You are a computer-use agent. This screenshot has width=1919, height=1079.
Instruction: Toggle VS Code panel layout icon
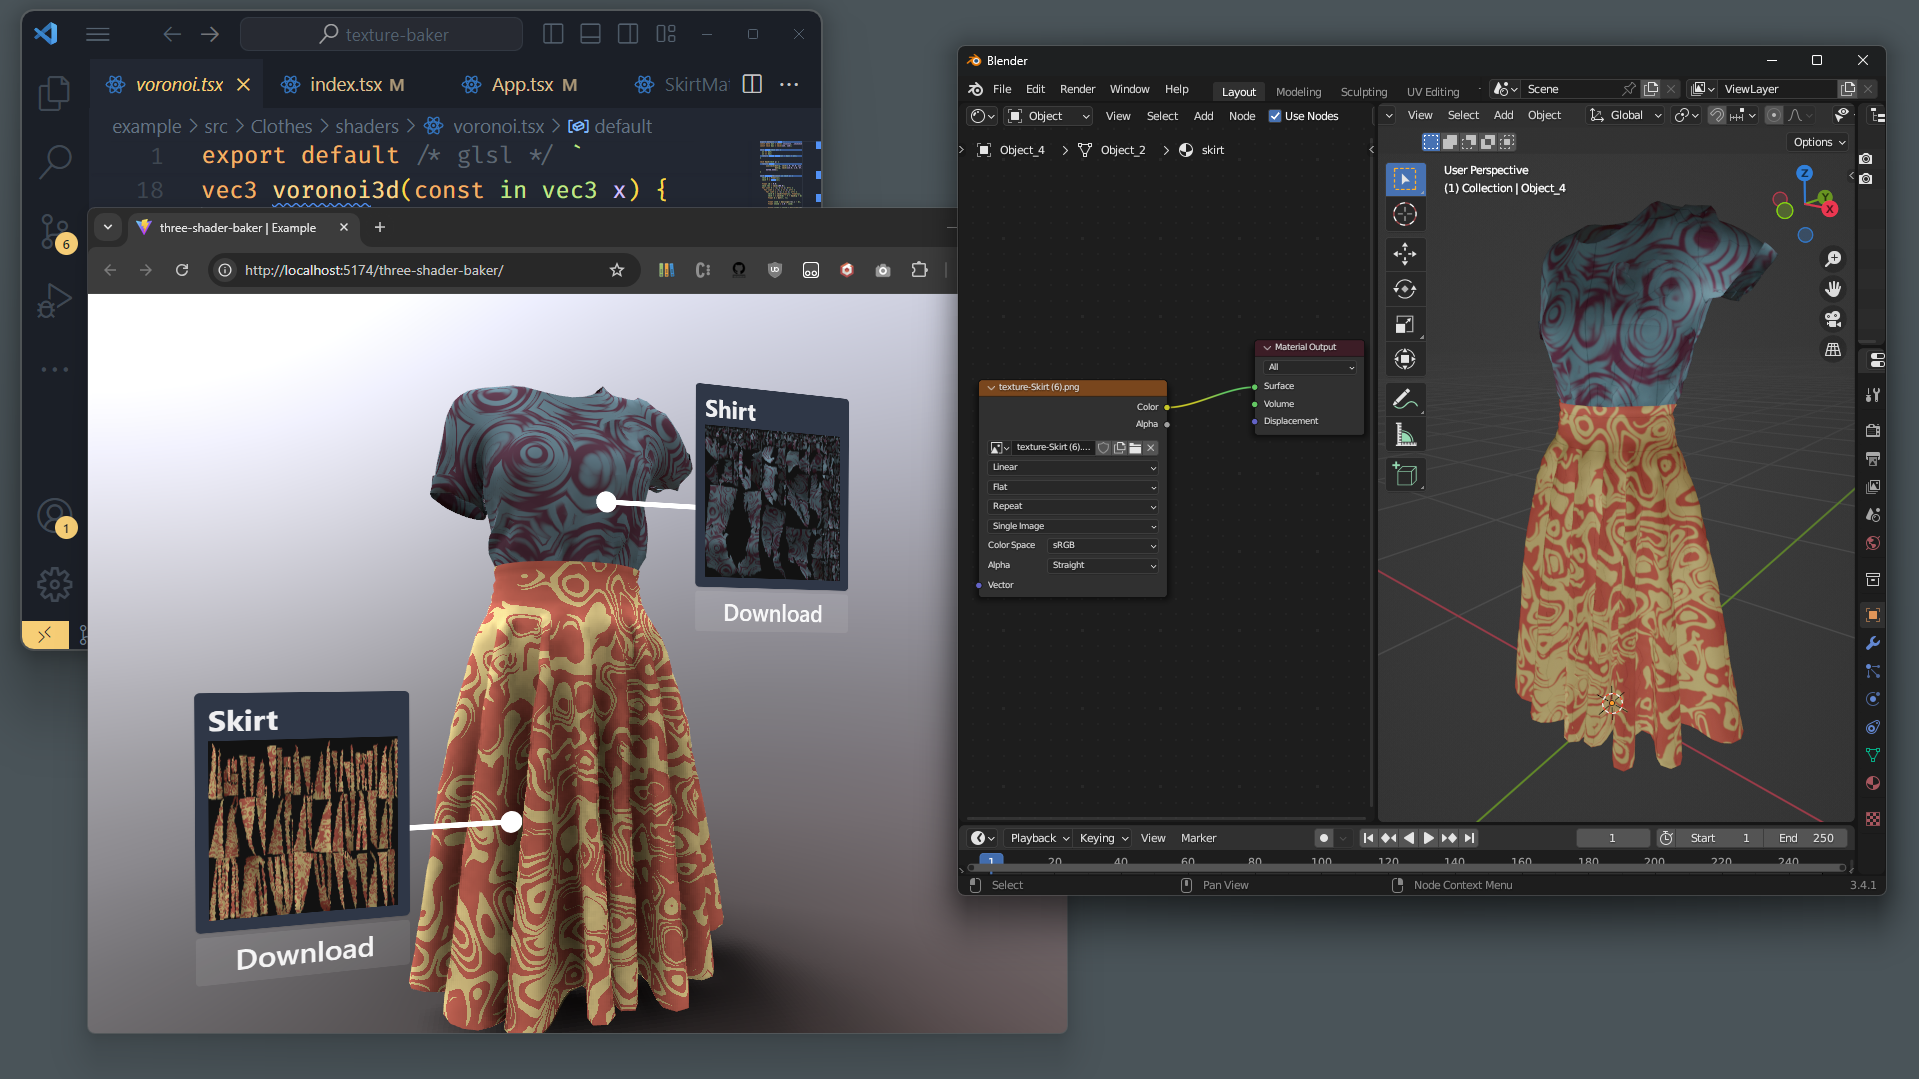point(591,34)
